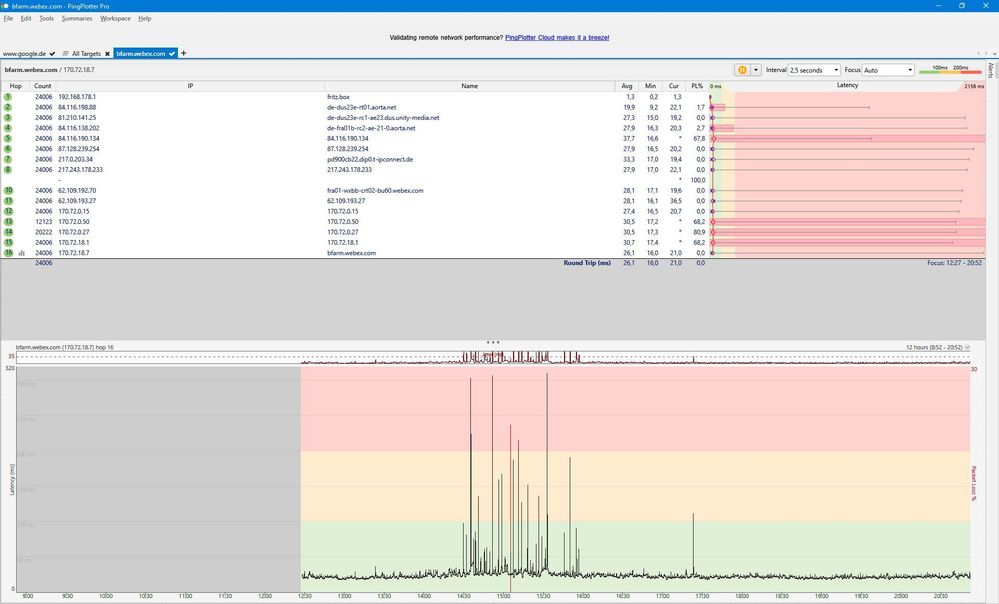The height and width of the screenshot is (604, 999).
Task: Open the Edit menu
Action: click(25, 18)
